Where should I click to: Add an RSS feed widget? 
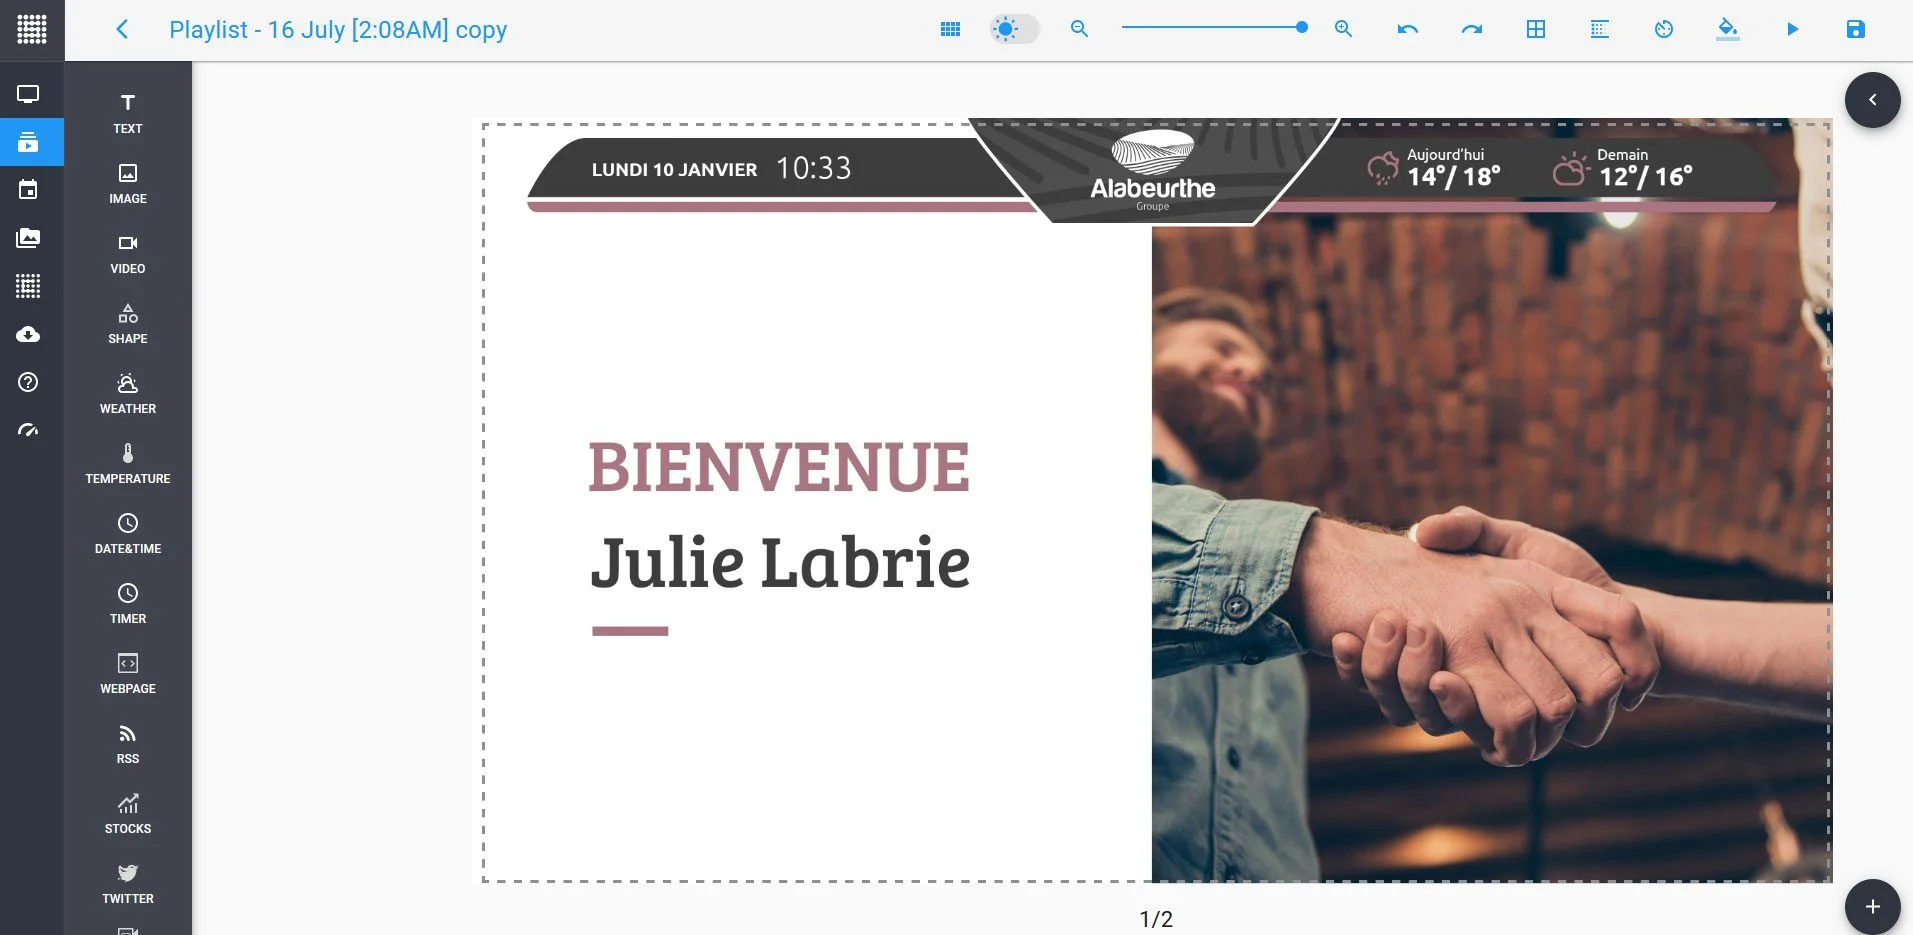pos(128,744)
